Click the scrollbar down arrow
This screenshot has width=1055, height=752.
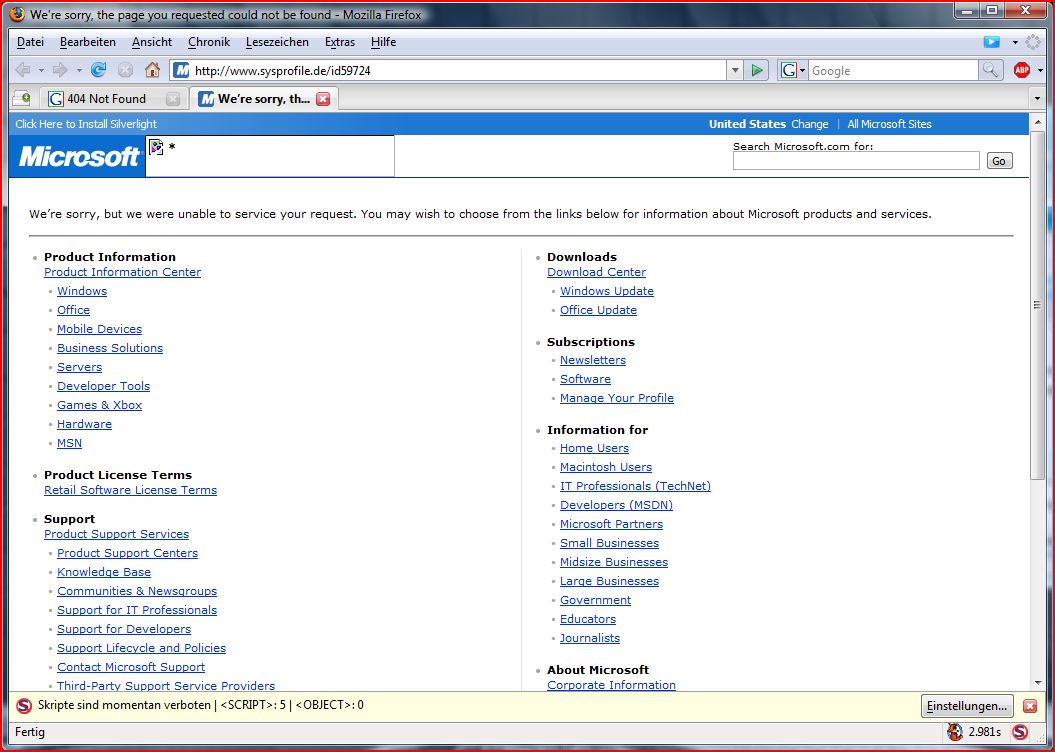pyautogui.click(x=1037, y=683)
